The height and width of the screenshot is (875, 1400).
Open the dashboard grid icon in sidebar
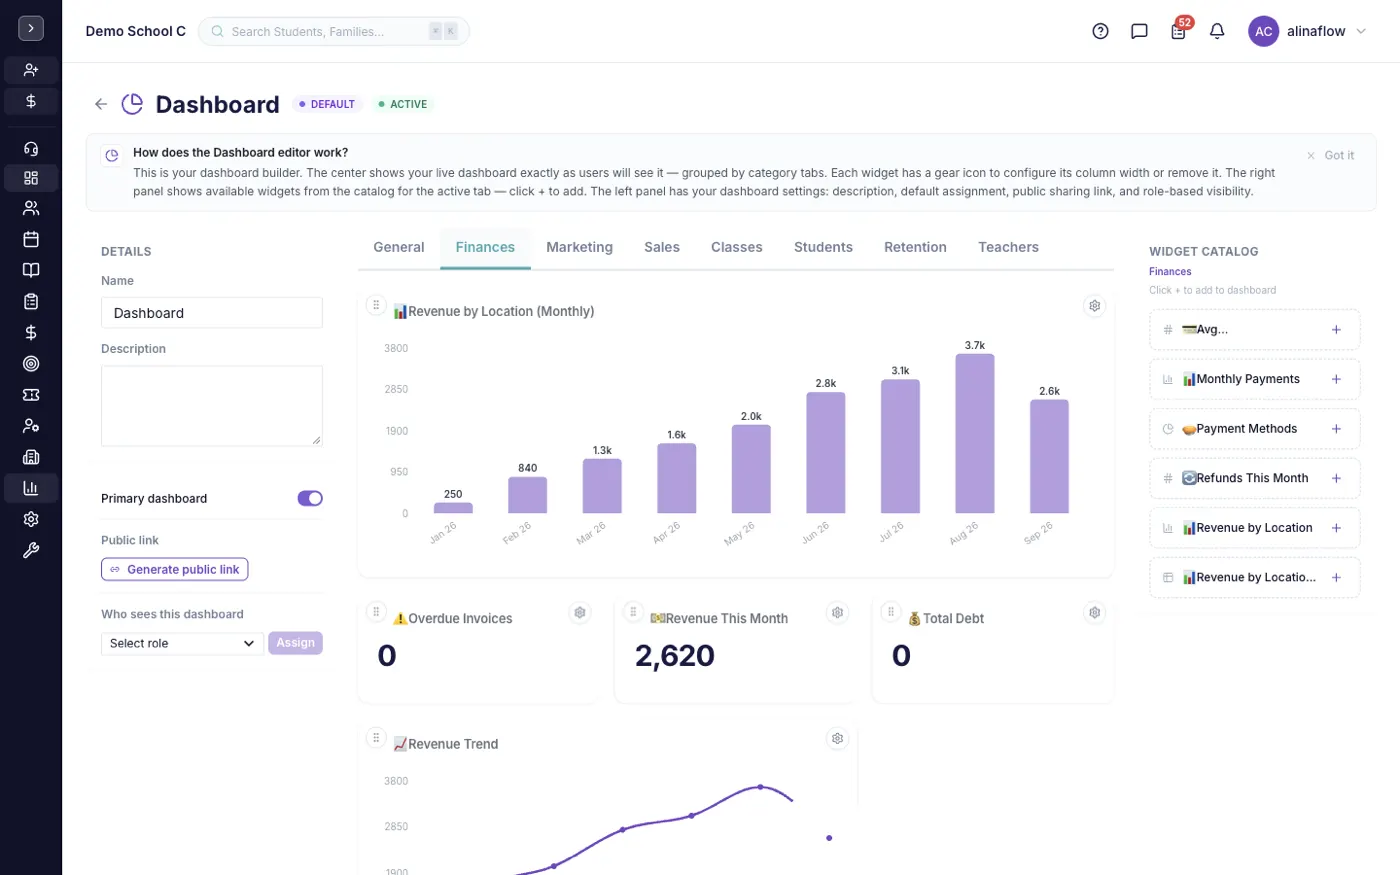coord(31,178)
